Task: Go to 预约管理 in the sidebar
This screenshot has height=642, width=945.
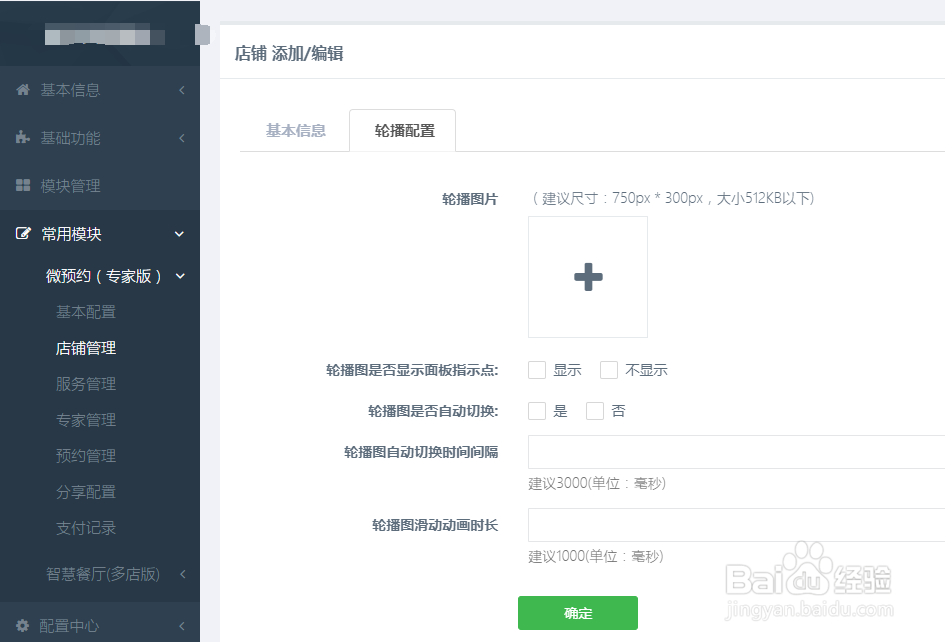Action: click(x=86, y=456)
